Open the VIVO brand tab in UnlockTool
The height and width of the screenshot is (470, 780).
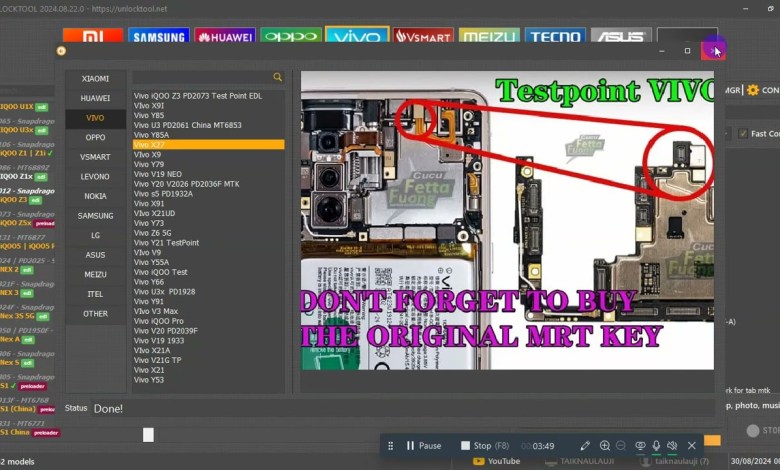[x=357, y=34]
